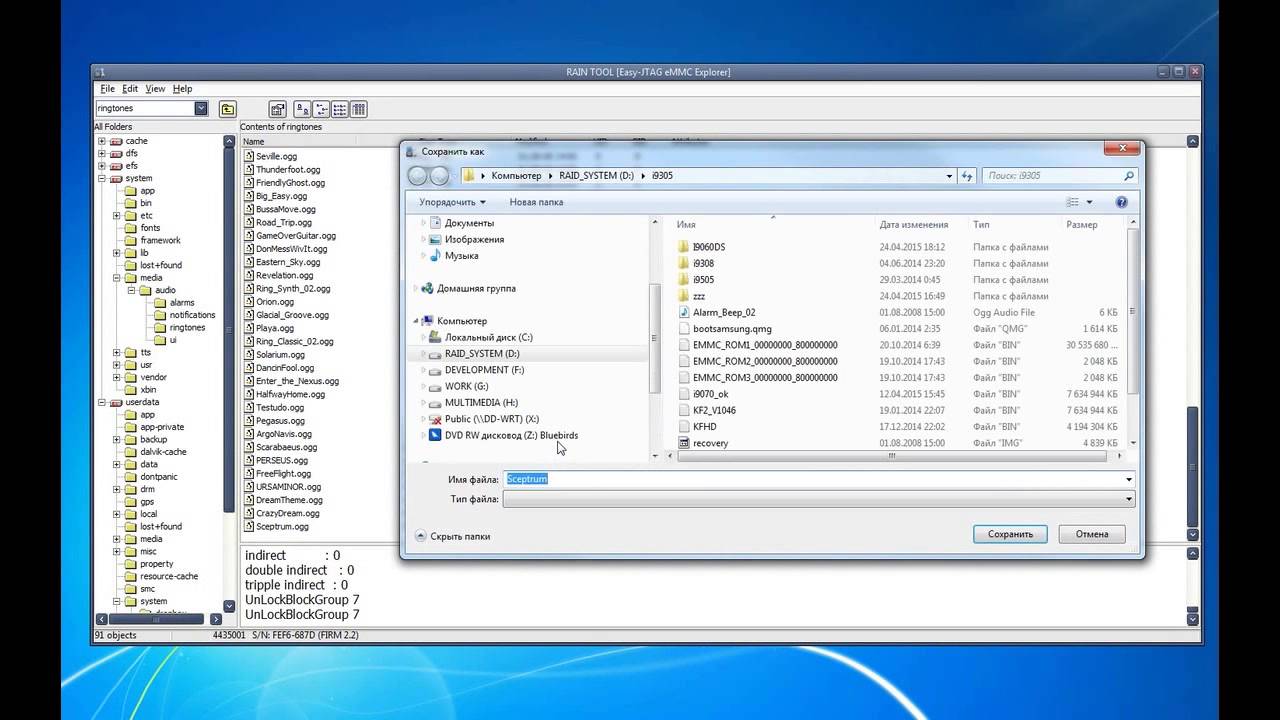
Task: Open the File menu
Action: tap(108, 89)
